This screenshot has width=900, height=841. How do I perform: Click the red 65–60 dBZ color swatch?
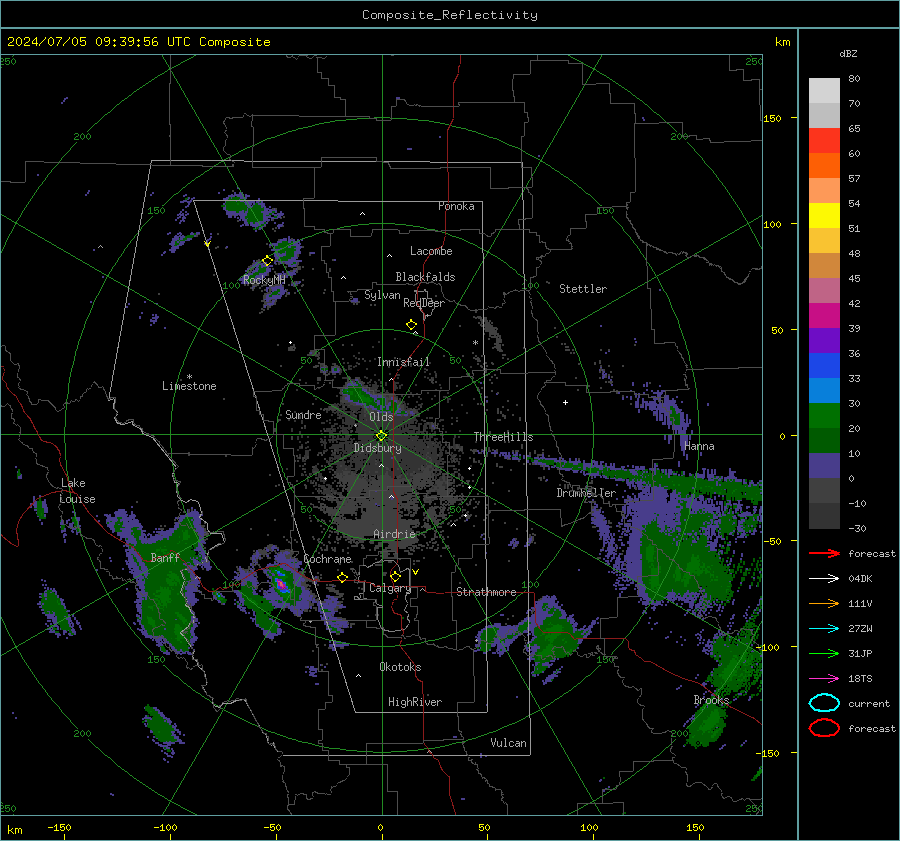[824, 141]
